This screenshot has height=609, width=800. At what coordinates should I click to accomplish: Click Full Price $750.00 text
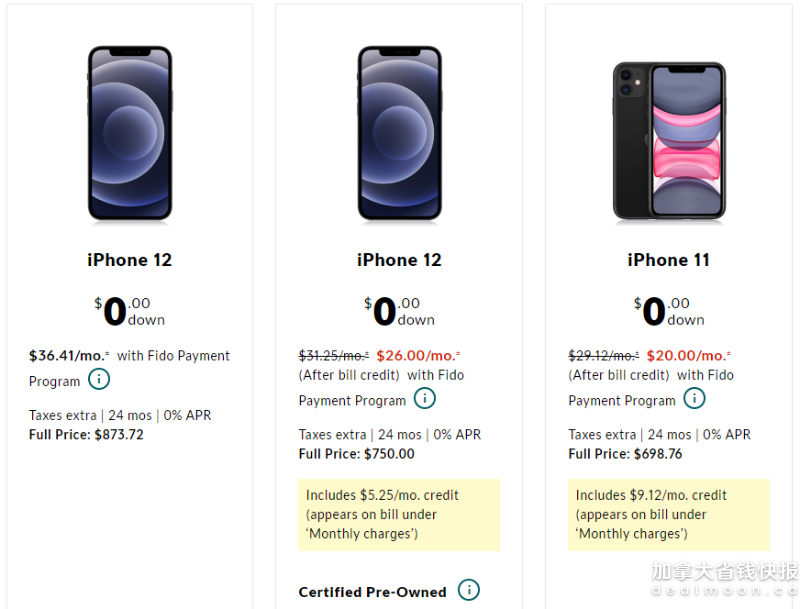(x=357, y=454)
